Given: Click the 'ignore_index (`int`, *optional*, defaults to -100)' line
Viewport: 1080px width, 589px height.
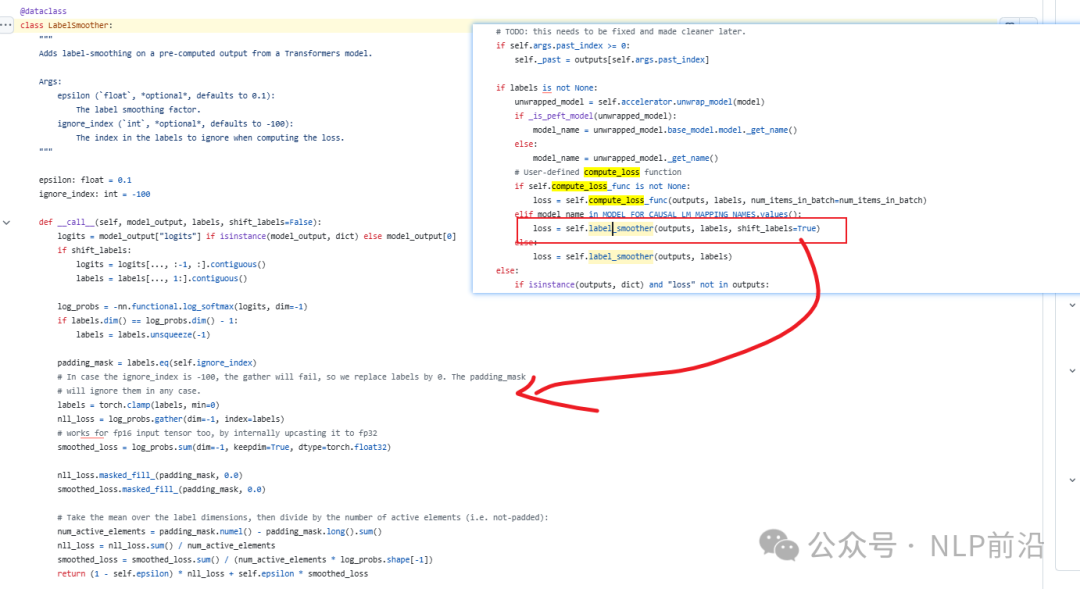Looking at the screenshot, I should pos(175,124).
